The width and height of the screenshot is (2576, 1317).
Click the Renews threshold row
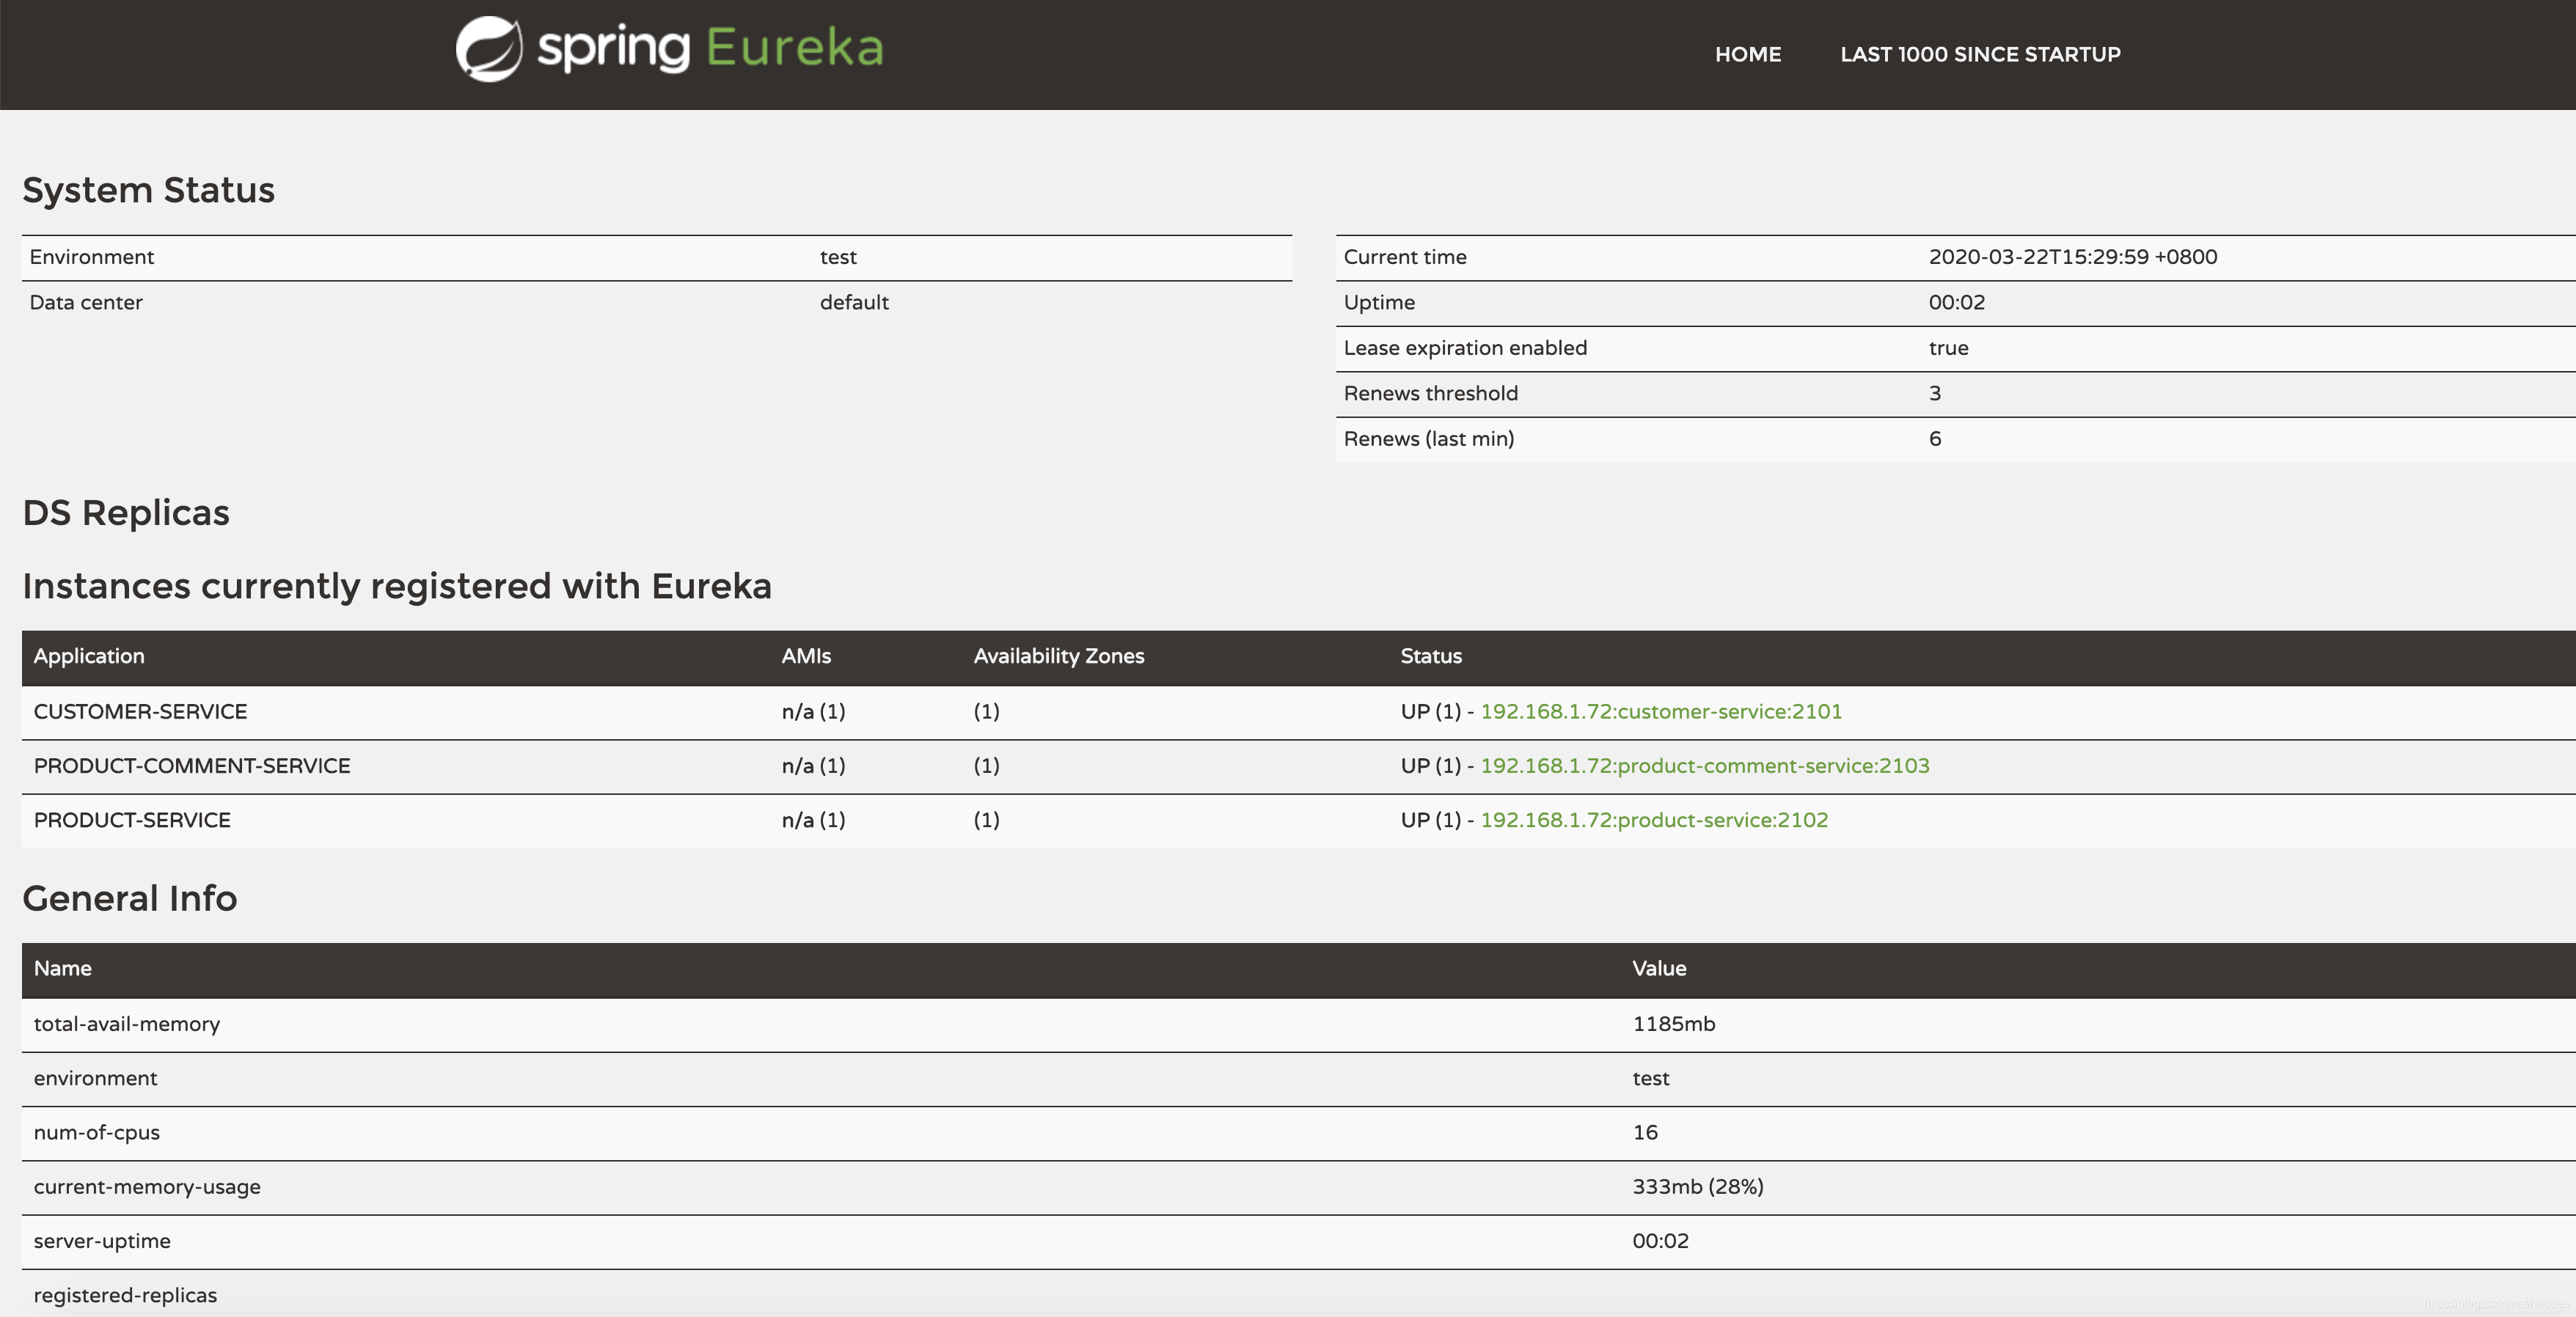[1430, 394]
